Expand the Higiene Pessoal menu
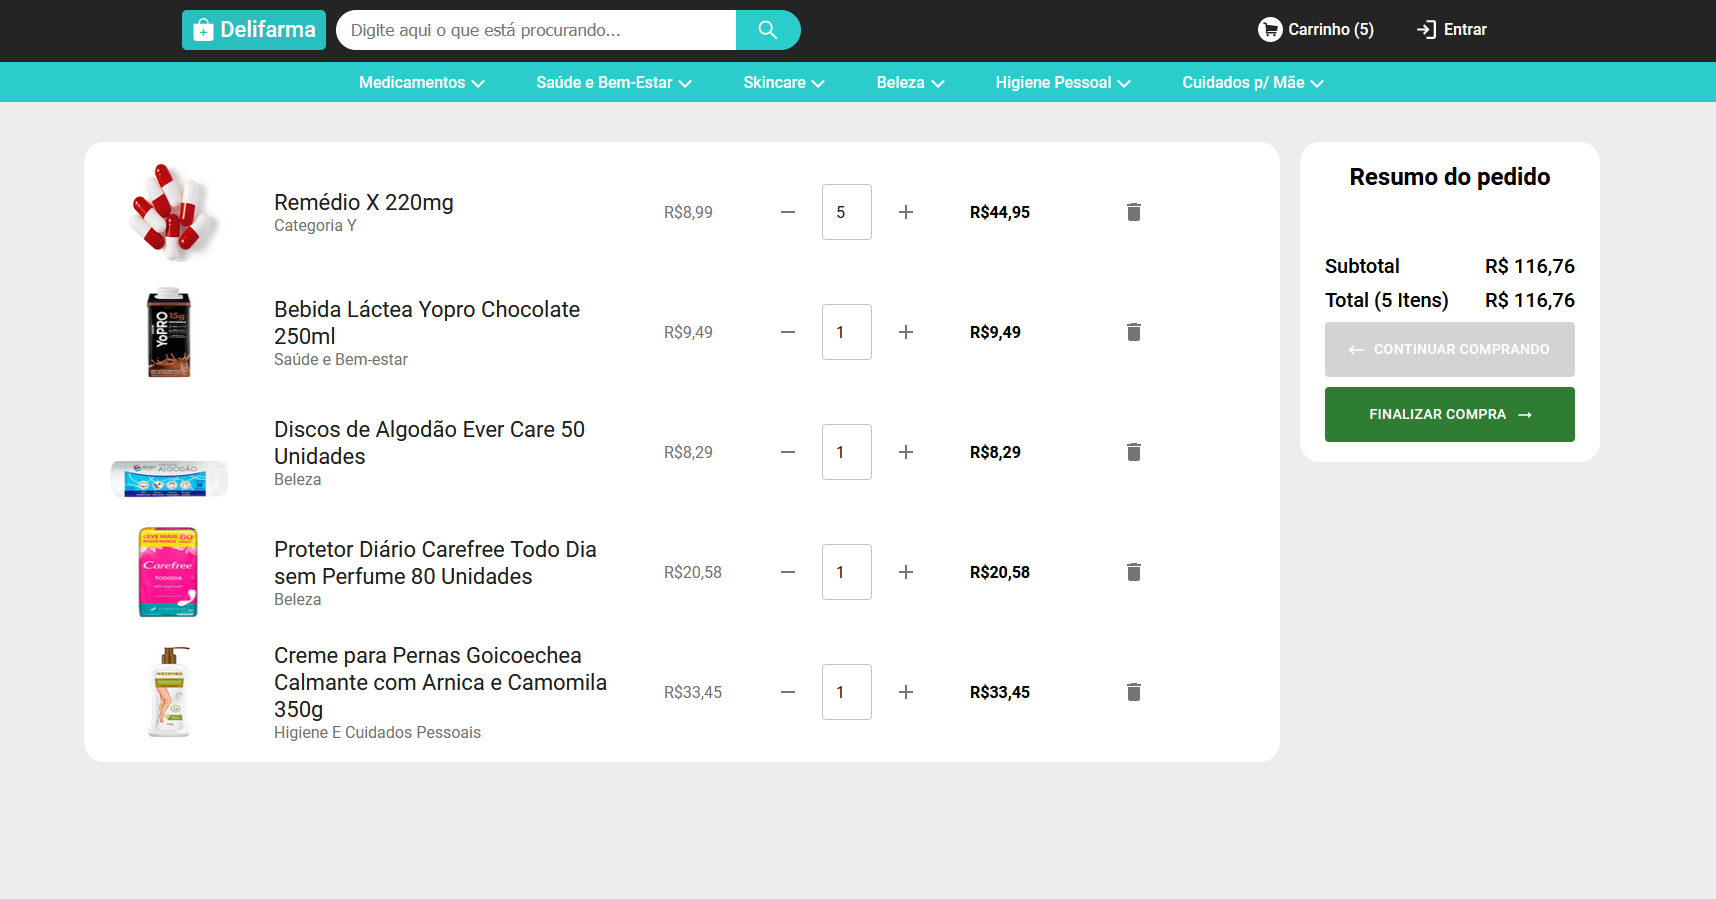Image resolution: width=1716 pixels, height=899 pixels. [1063, 83]
